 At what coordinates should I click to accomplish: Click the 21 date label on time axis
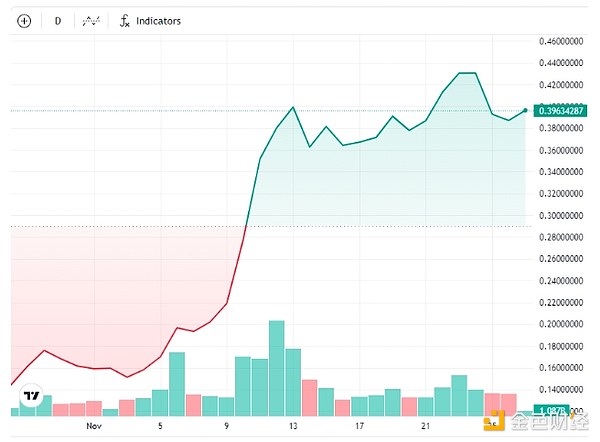[x=425, y=427]
